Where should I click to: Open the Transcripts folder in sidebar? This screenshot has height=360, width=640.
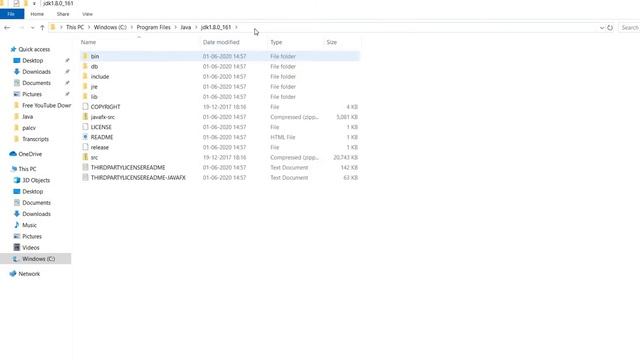pos(35,139)
